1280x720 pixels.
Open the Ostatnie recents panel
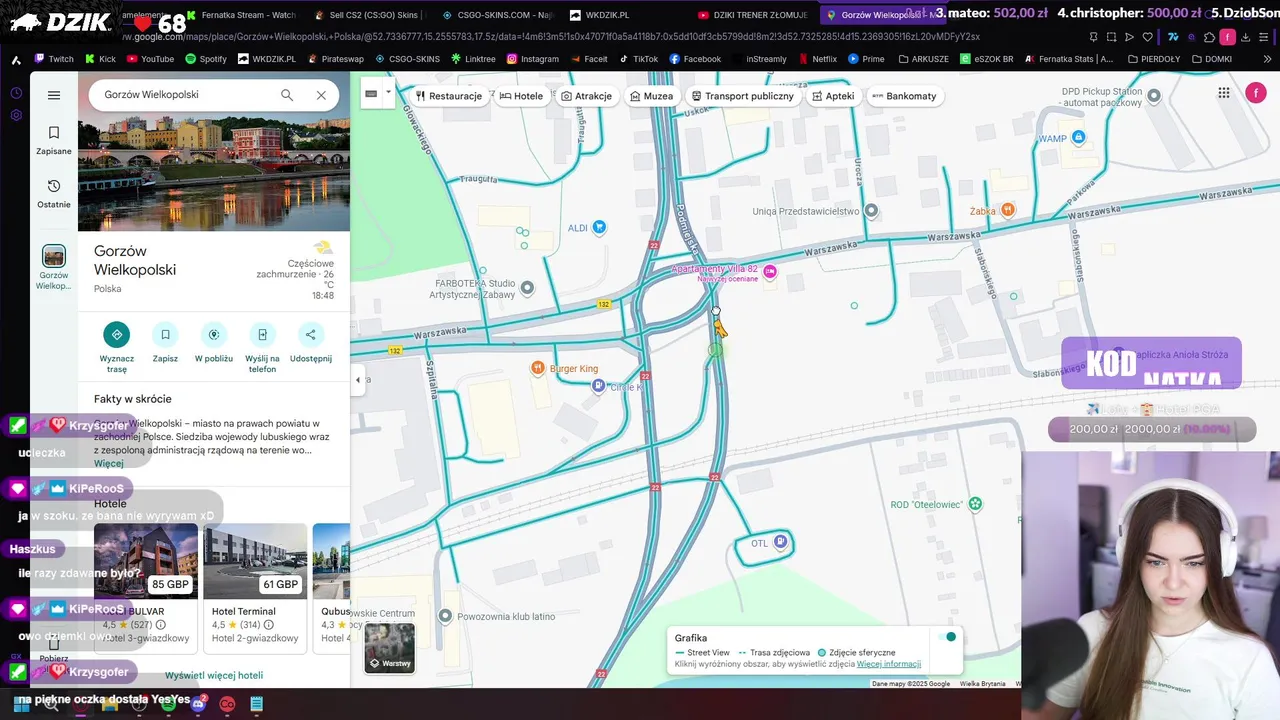coord(54,193)
